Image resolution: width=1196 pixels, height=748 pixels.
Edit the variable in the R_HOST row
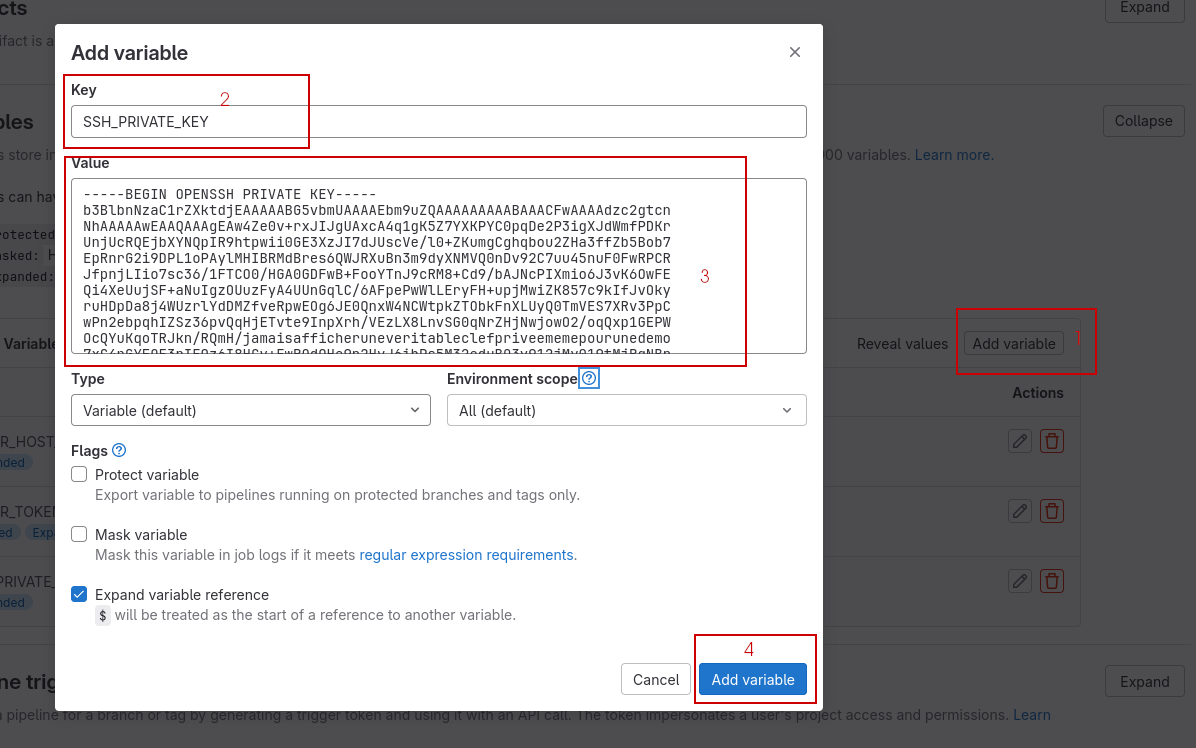point(1019,441)
